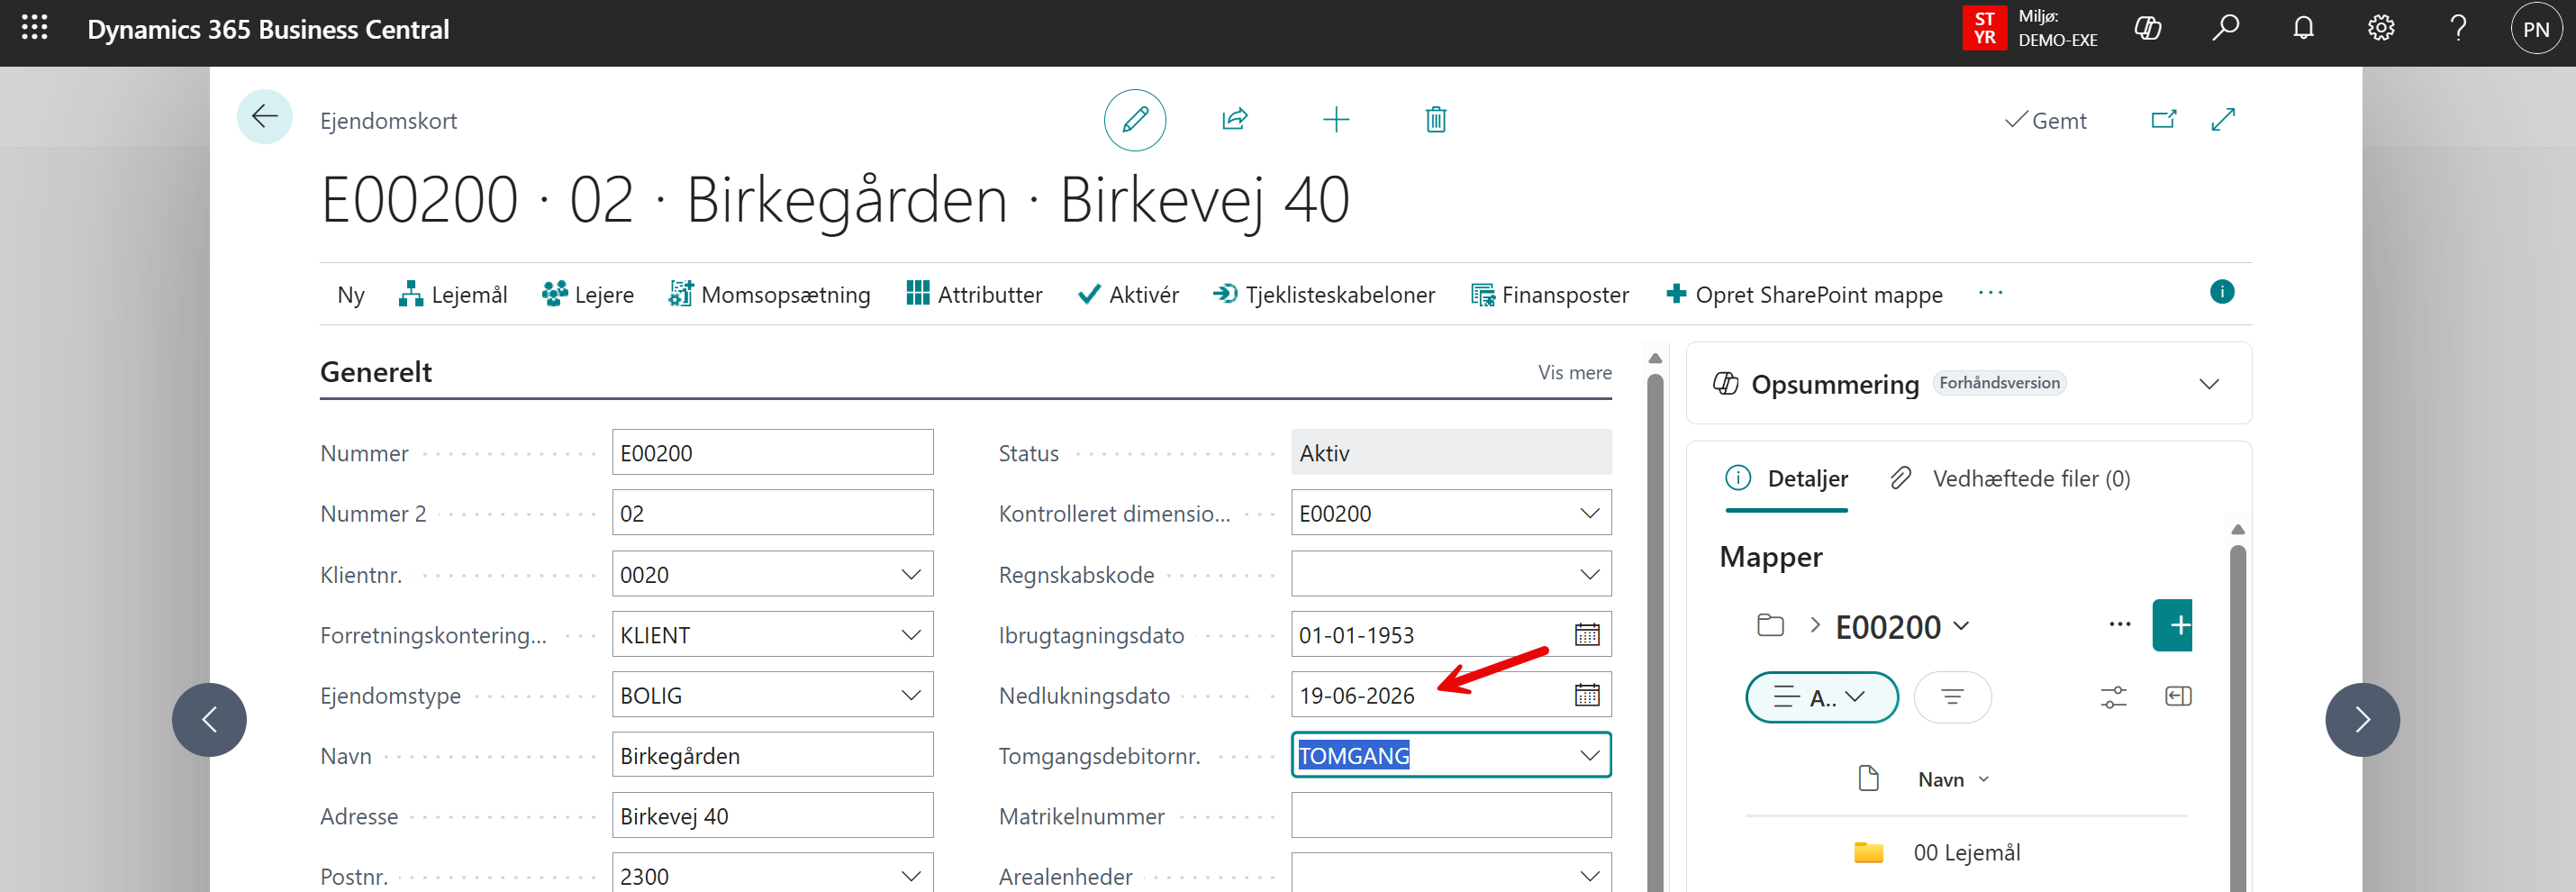Viewport: 2576px width, 892px height.
Task: Open the help question mark
Action: click(2458, 28)
